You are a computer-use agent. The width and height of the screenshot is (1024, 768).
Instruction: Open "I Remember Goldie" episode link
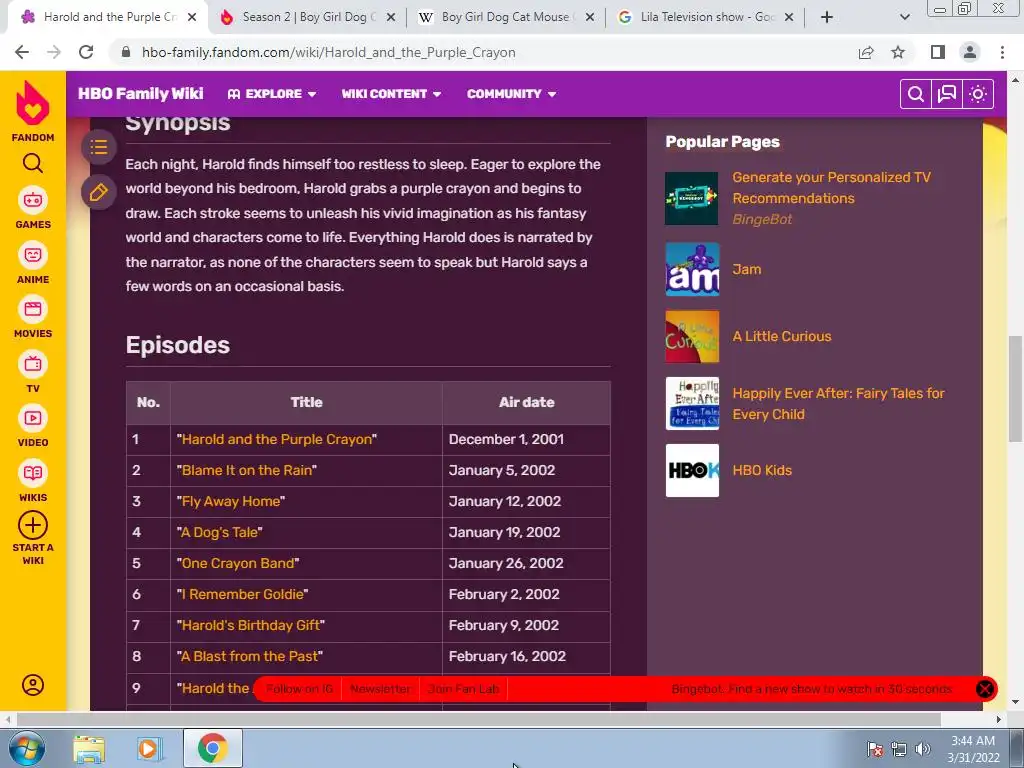pos(242,594)
